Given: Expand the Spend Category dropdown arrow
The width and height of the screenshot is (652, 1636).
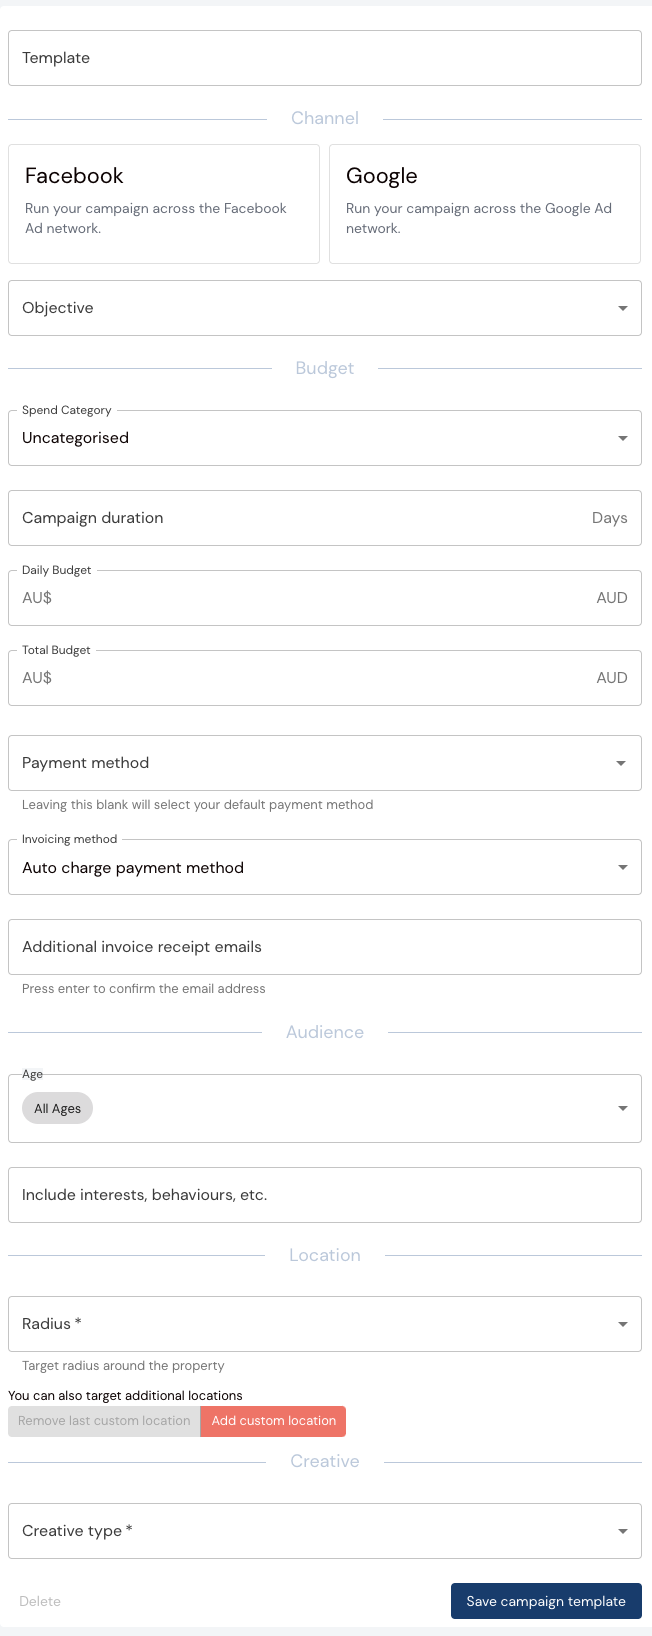Looking at the screenshot, I should (623, 438).
